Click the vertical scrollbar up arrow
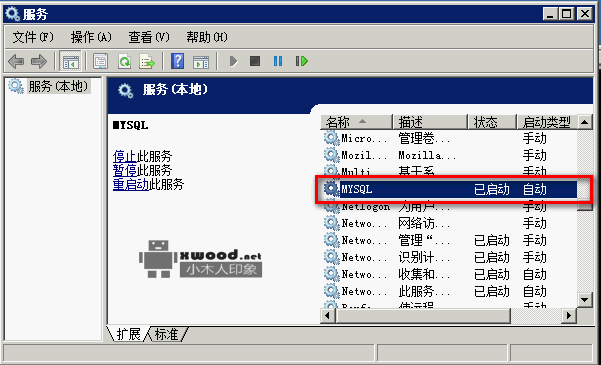This screenshot has width=601, height=365. [x=585, y=122]
